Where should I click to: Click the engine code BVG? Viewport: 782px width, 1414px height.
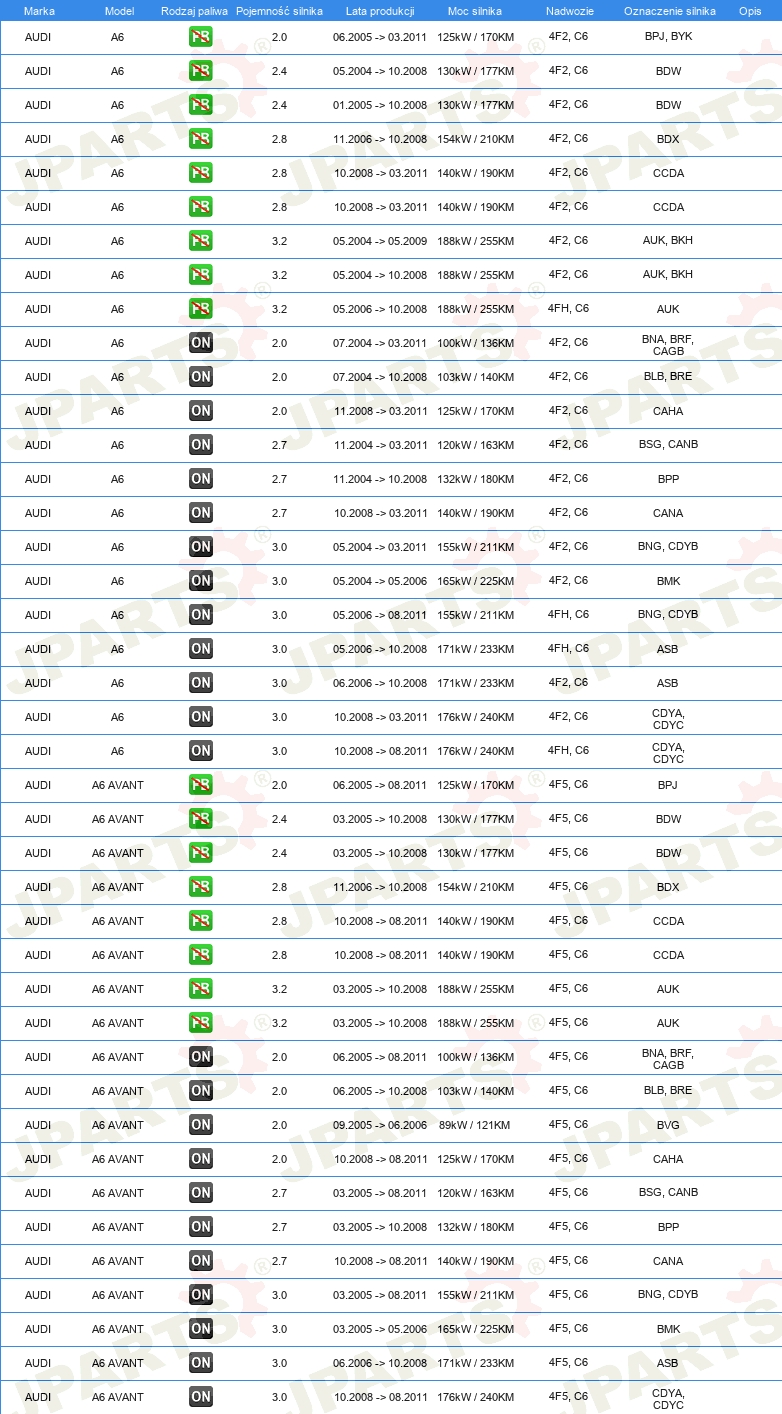point(668,1125)
